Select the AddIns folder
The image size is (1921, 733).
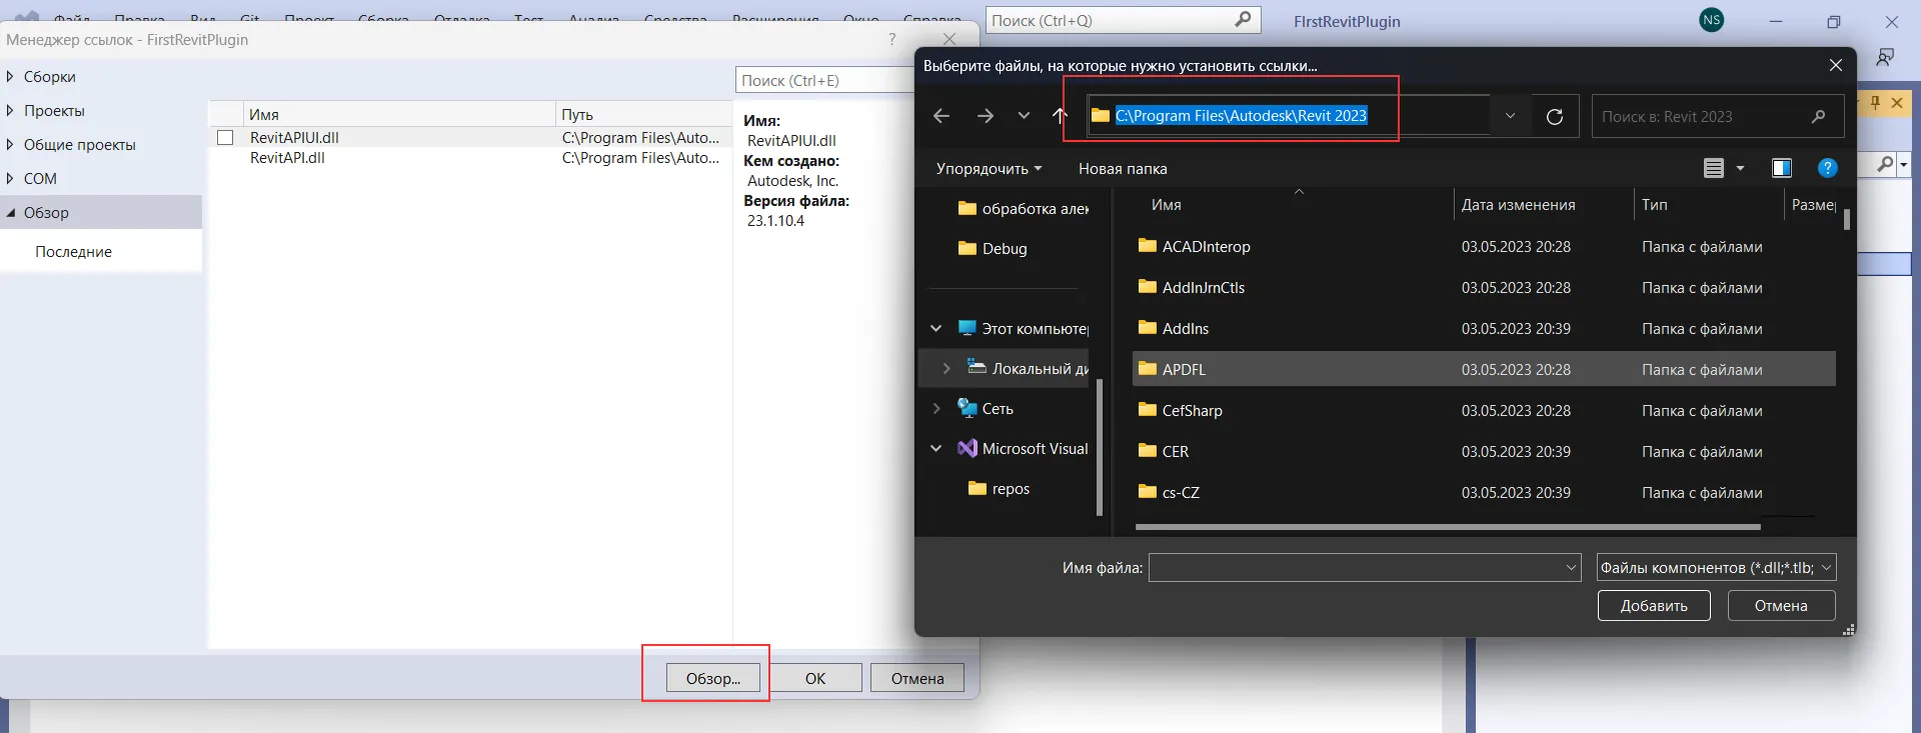(1485, 329)
